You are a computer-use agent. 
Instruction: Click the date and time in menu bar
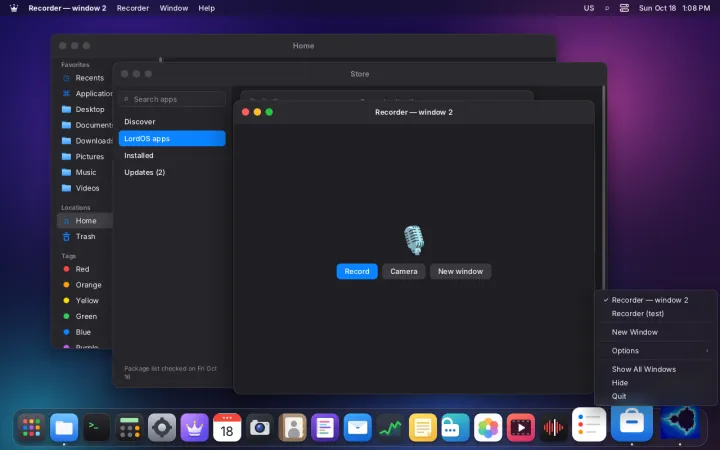[674, 8]
